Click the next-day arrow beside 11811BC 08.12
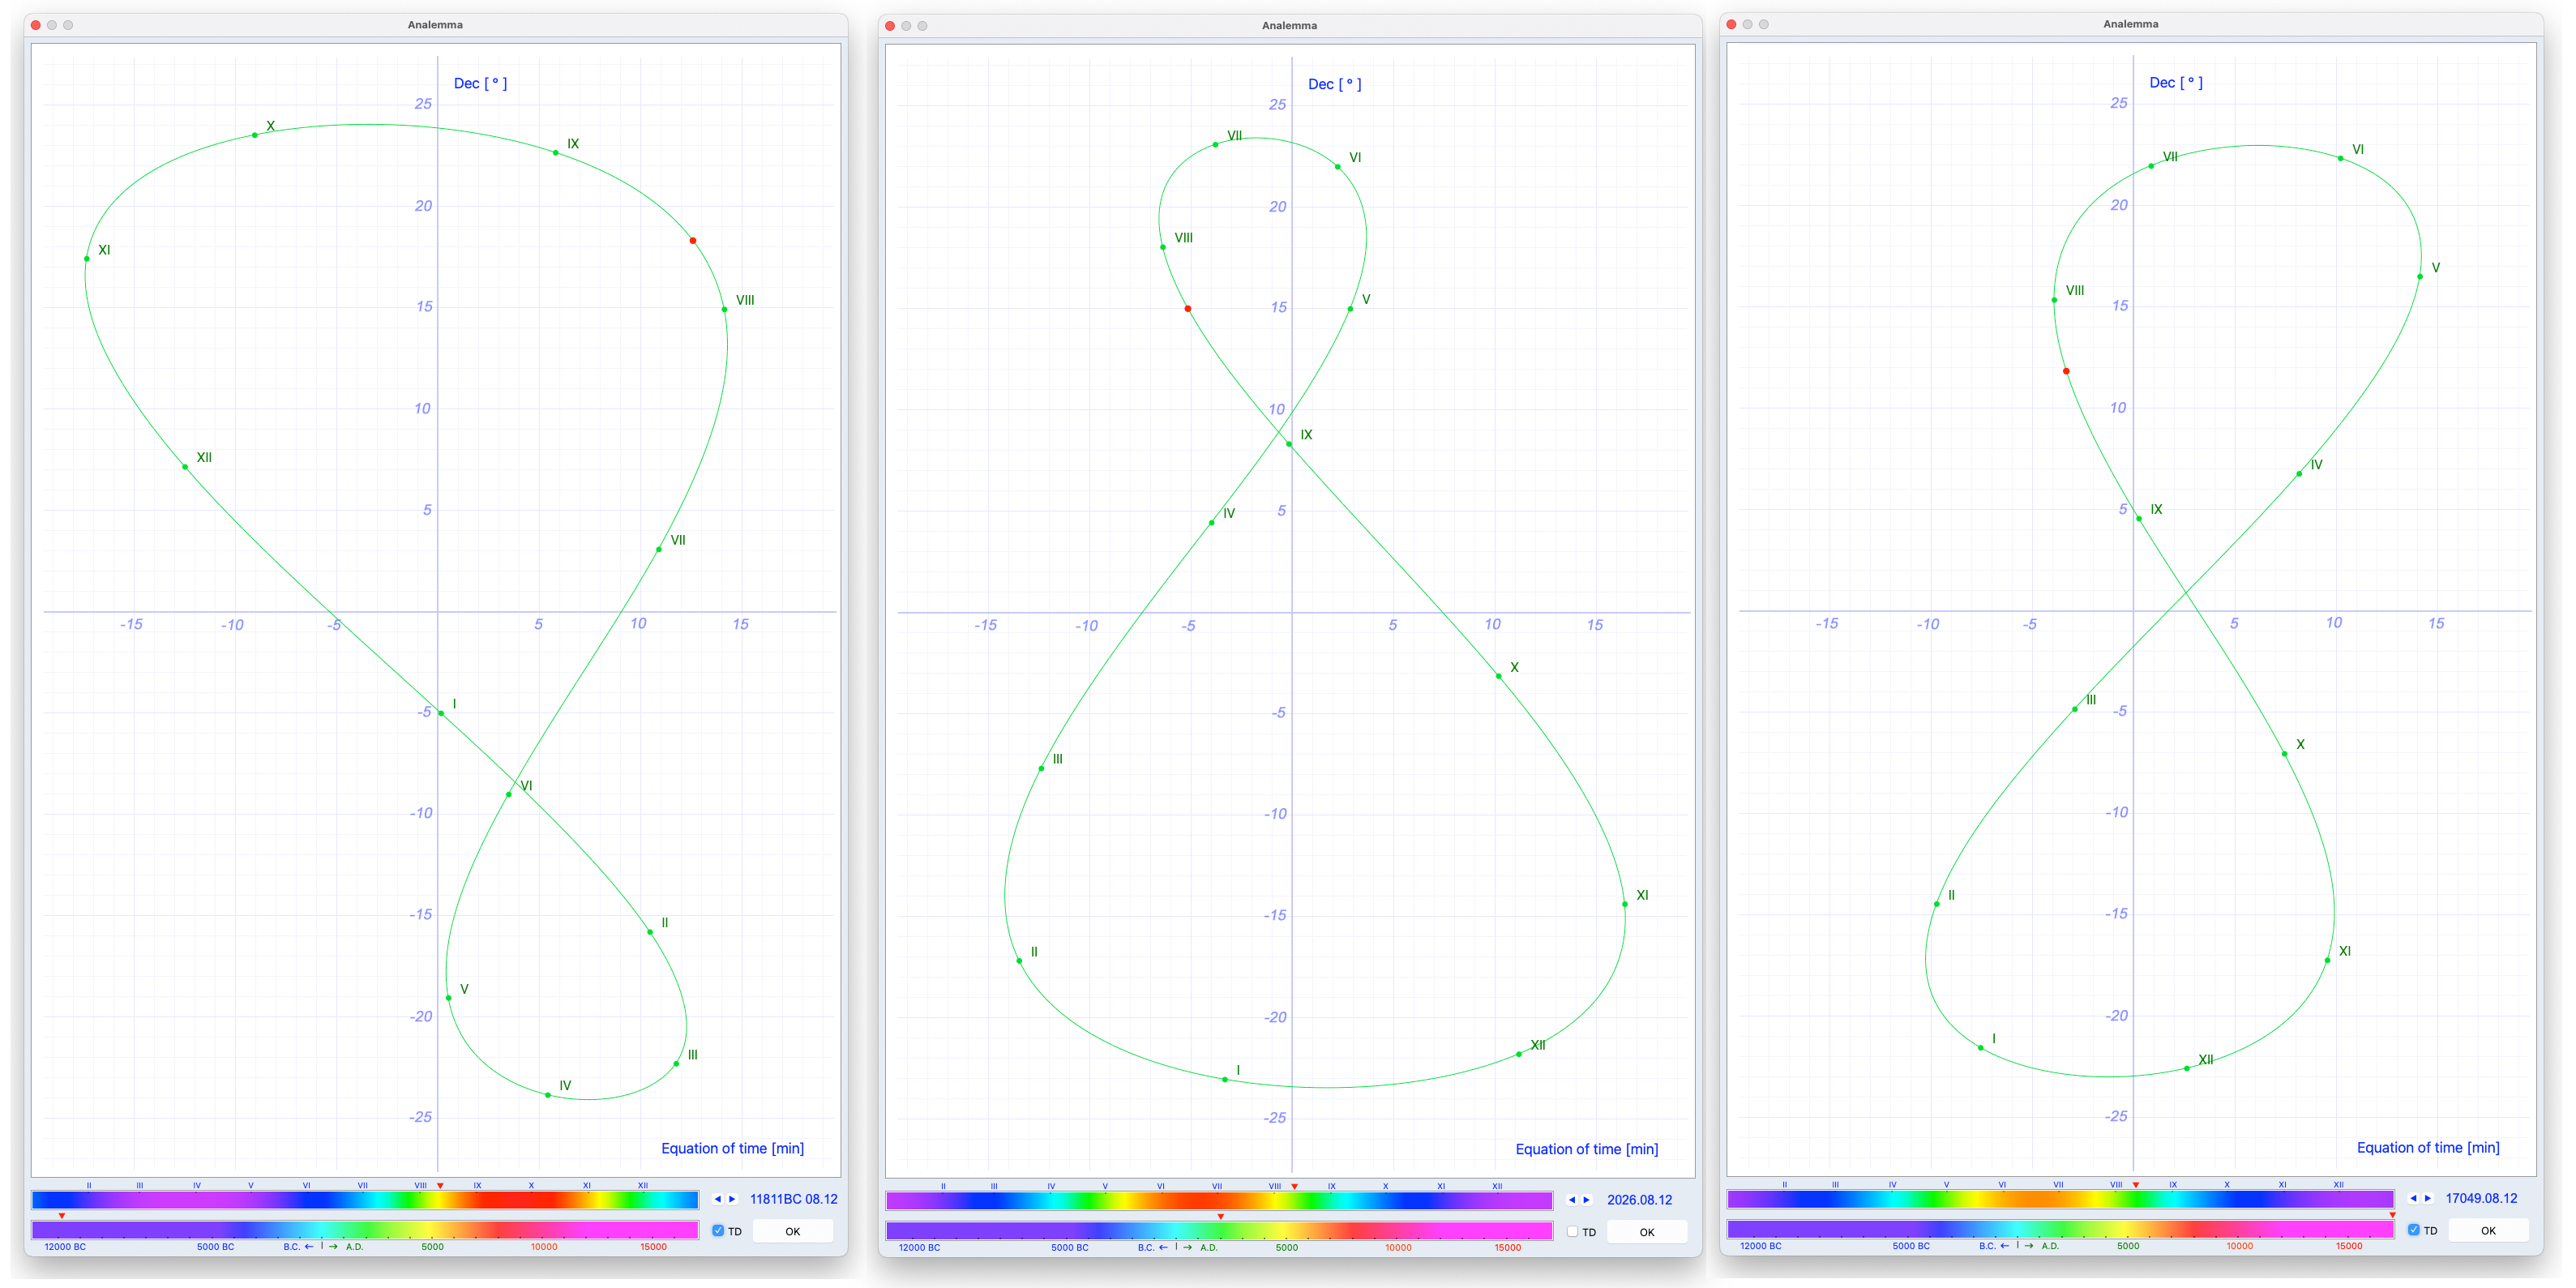This screenshot has height=1288, width=2576. [x=732, y=1199]
